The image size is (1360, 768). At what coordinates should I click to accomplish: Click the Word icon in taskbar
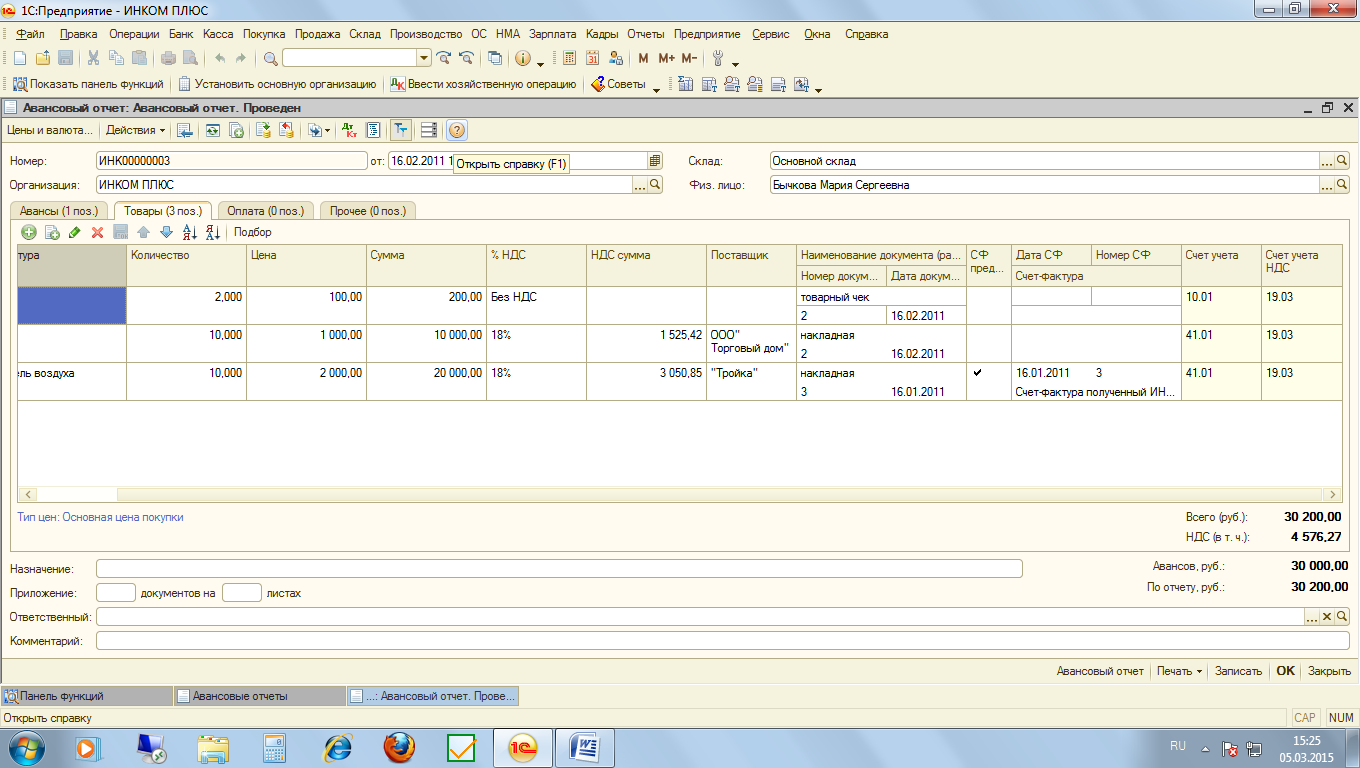(x=583, y=747)
